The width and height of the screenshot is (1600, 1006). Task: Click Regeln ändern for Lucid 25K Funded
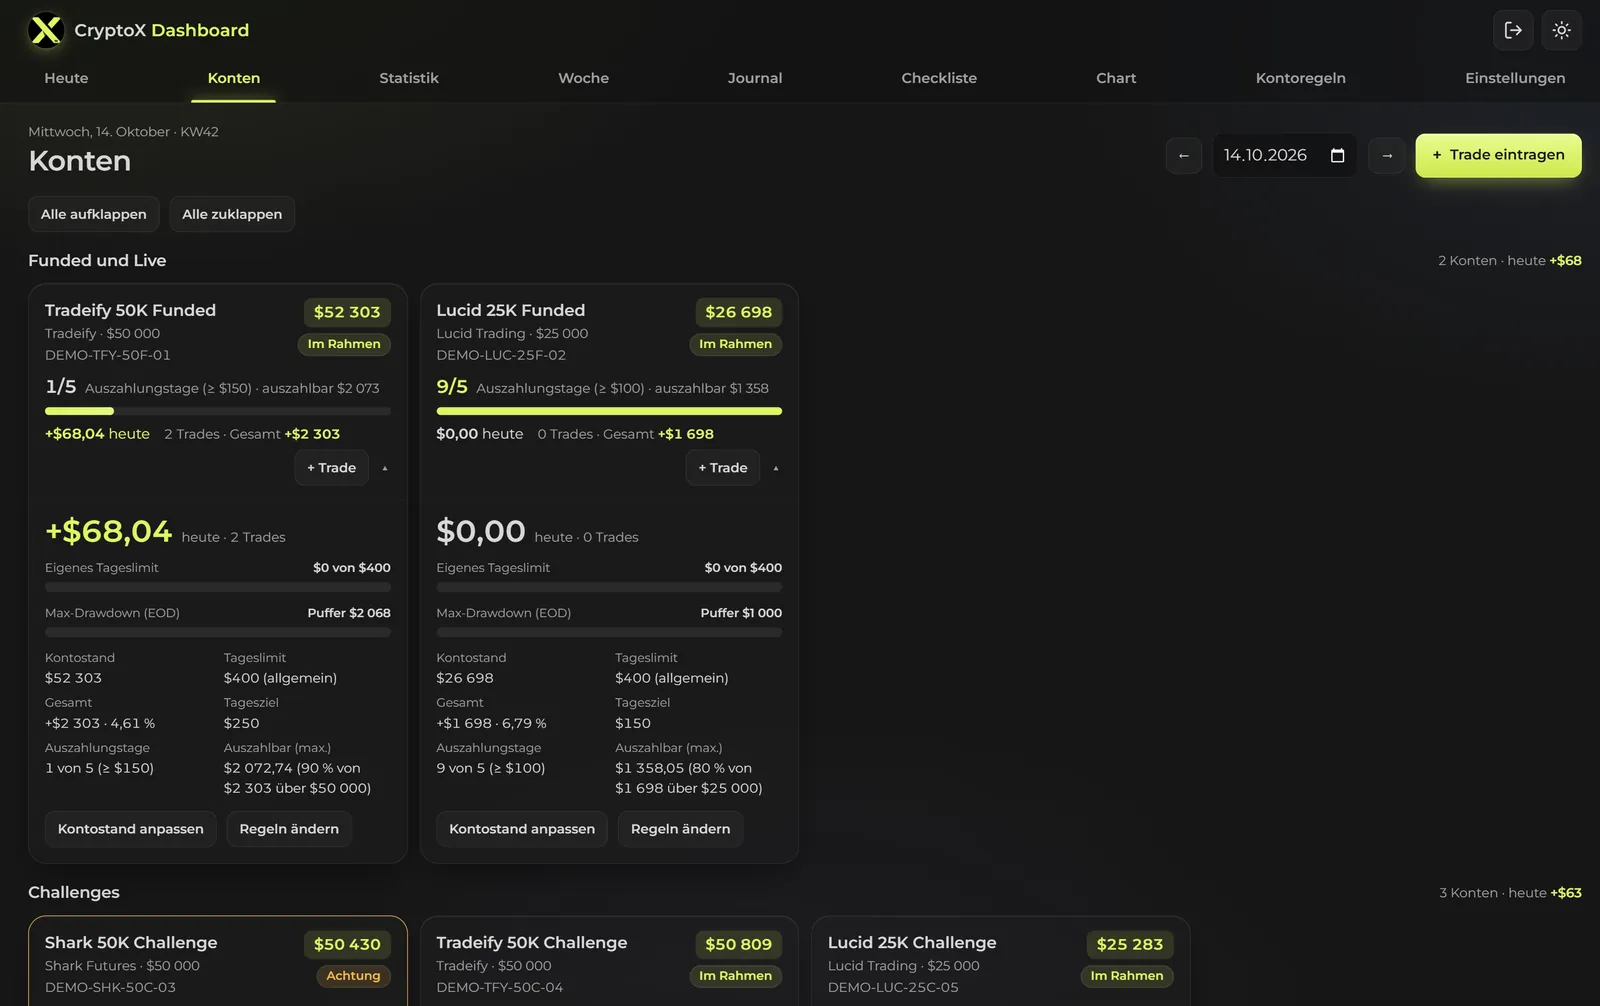[680, 829]
